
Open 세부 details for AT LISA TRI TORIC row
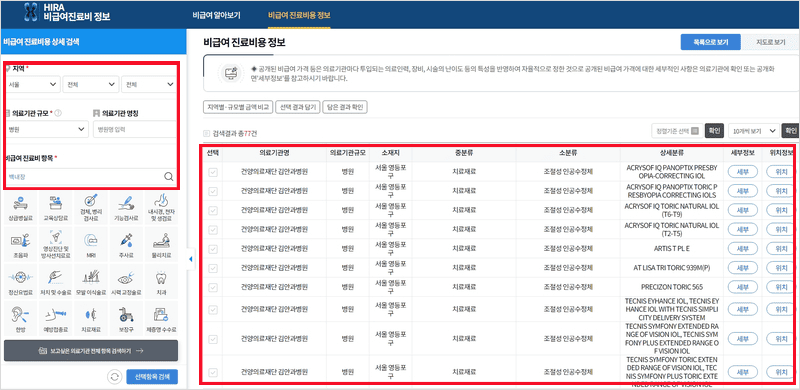pyautogui.click(x=742, y=268)
